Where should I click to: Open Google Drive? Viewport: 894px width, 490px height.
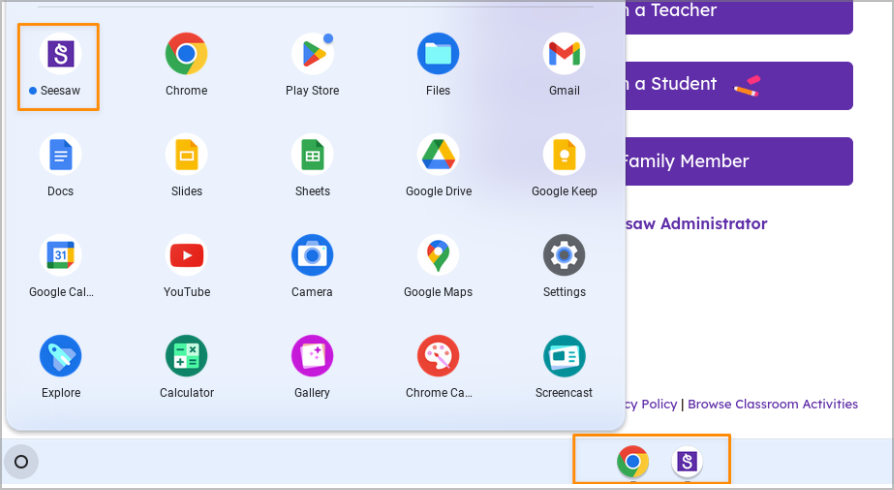pos(438,155)
